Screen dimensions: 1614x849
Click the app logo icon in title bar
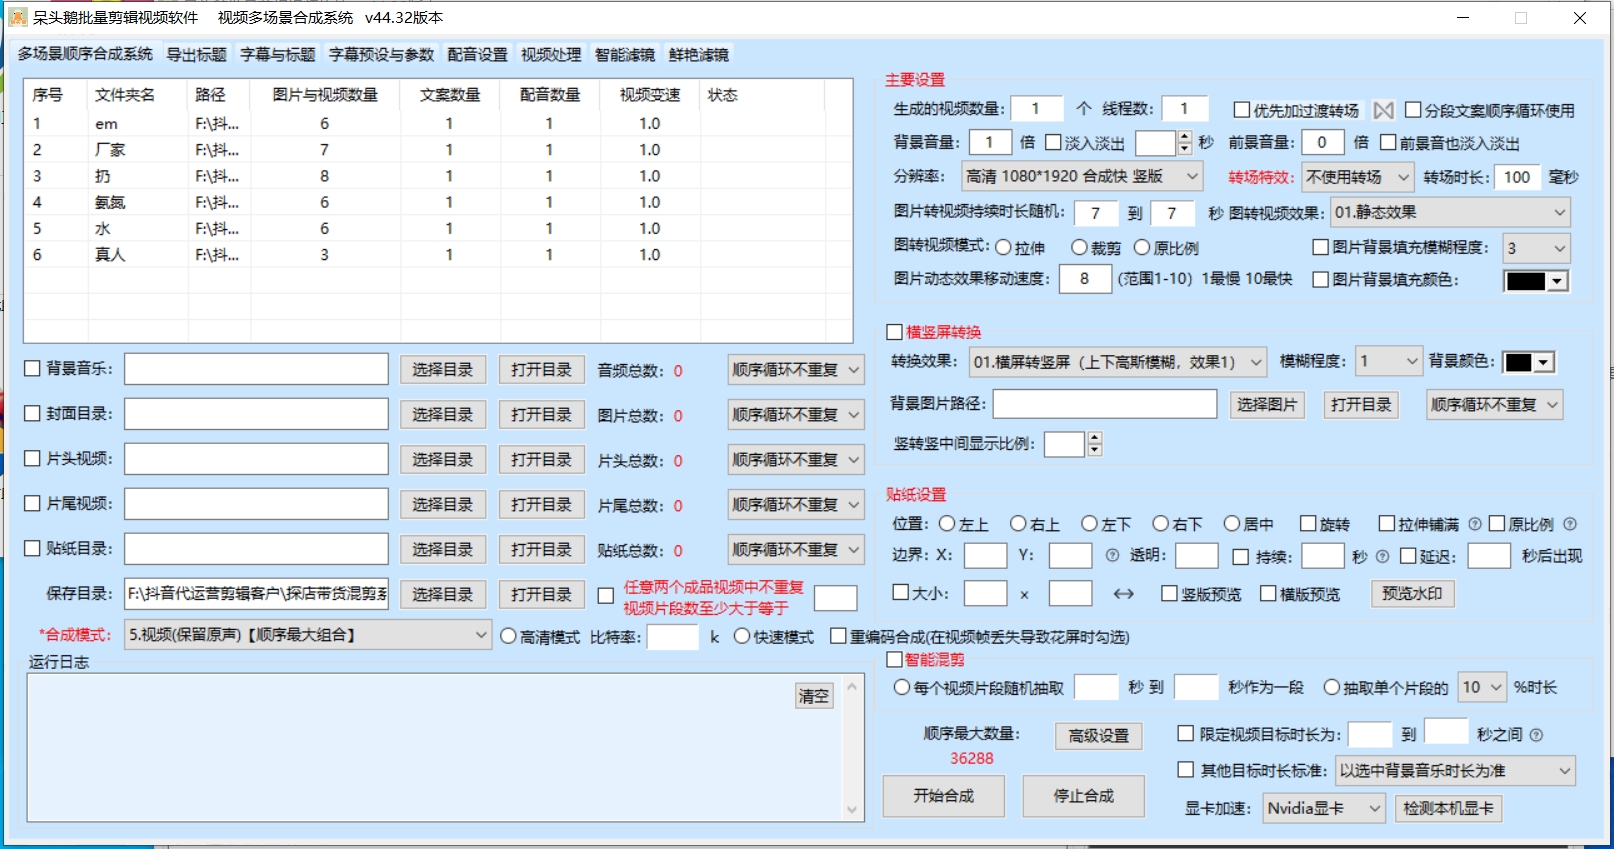tap(18, 18)
